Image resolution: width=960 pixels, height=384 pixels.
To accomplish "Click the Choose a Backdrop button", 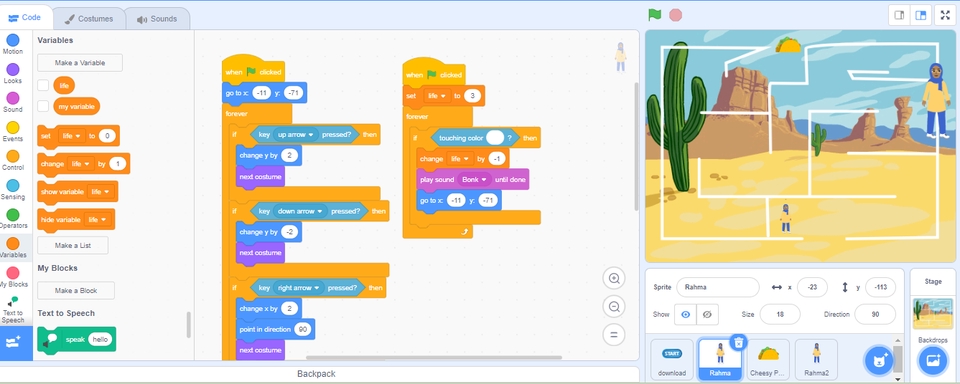I will [932, 360].
